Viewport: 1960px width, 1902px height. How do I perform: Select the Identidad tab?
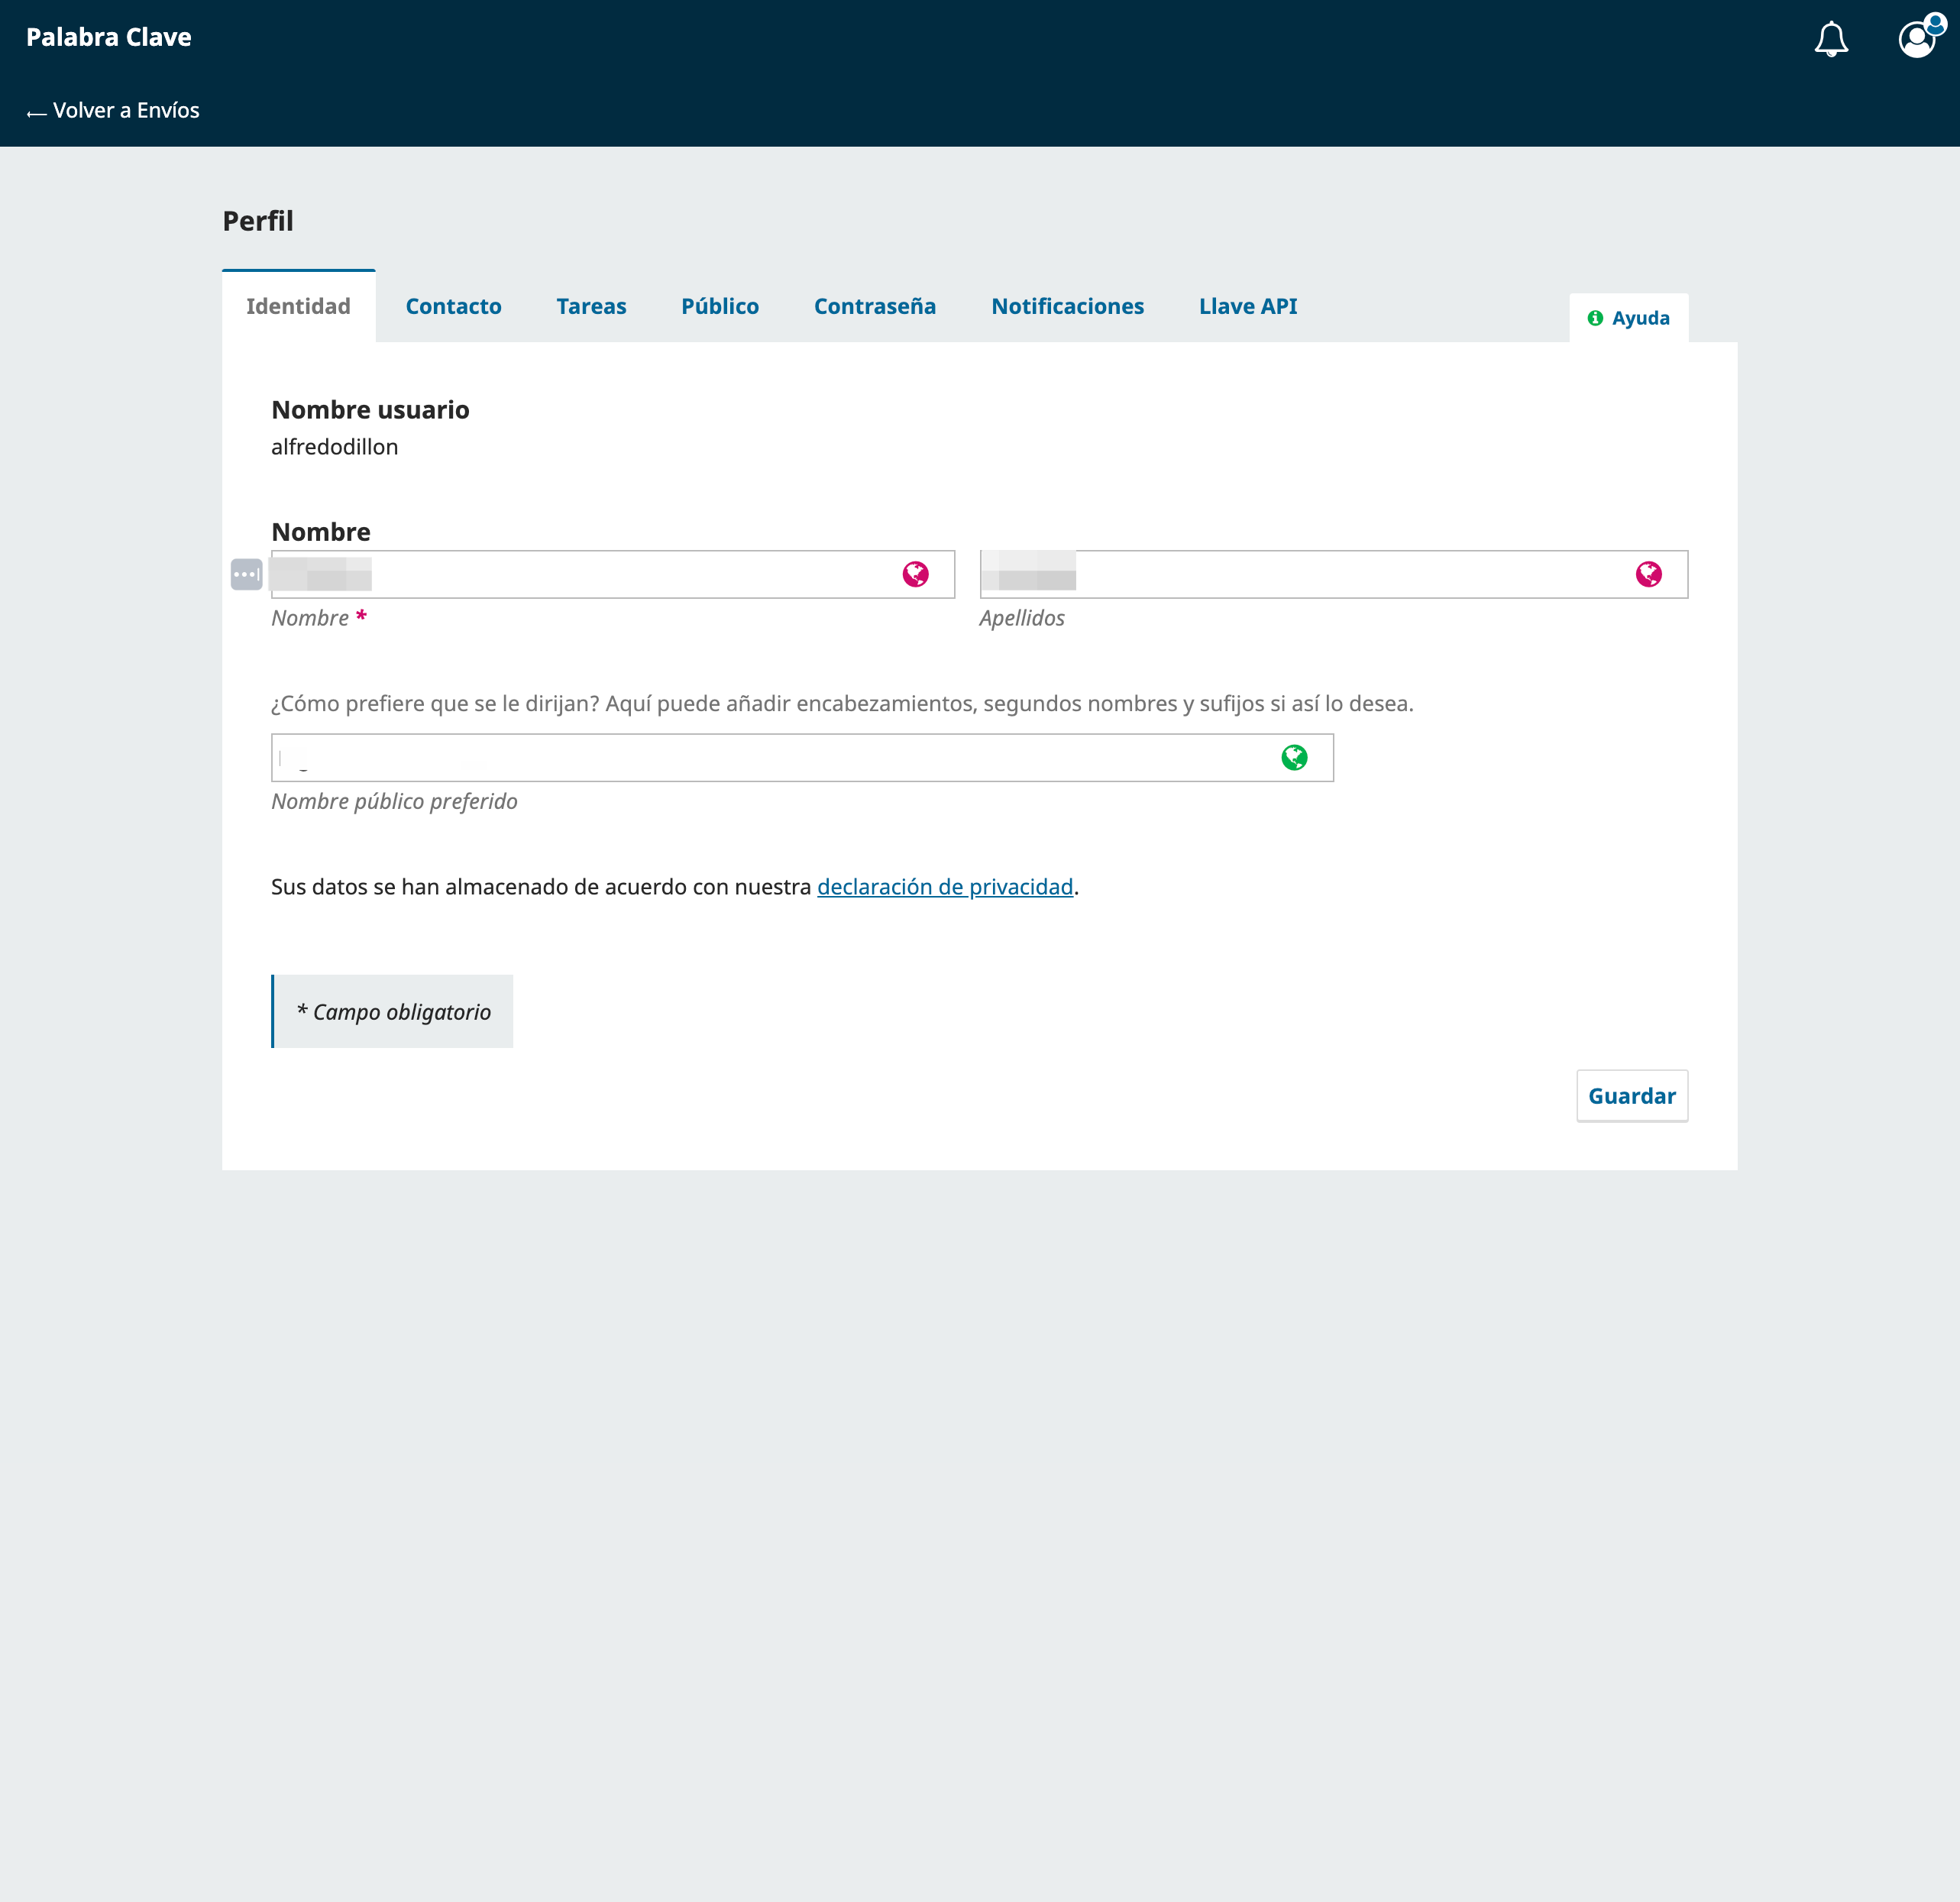[x=298, y=306]
